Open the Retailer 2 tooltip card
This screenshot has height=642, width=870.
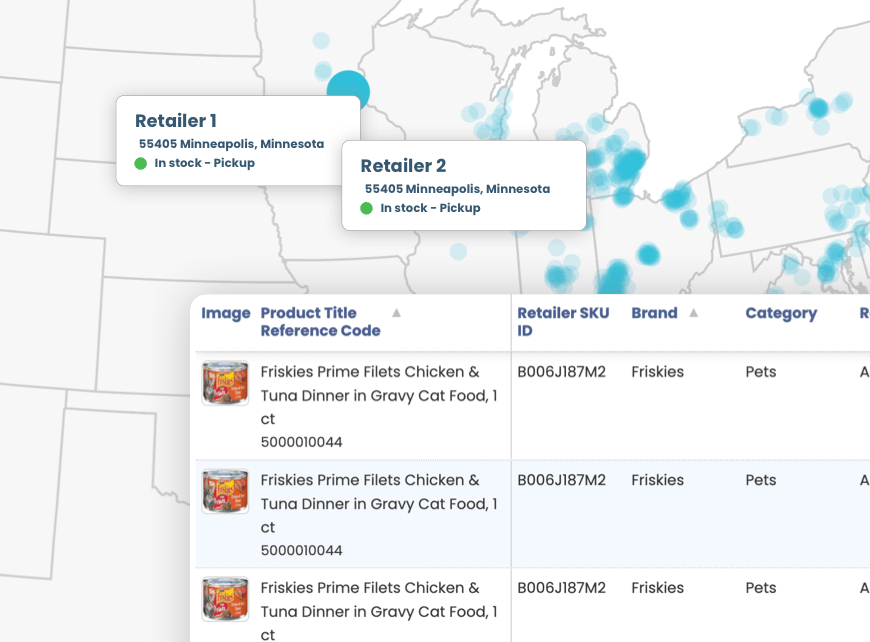(463, 186)
